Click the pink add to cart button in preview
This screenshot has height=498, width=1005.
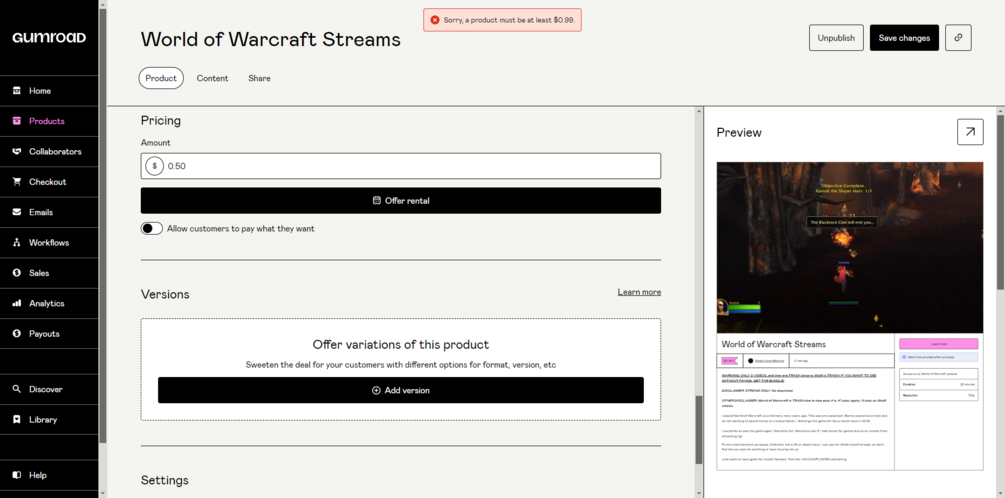pyautogui.click(x=938, y=344)
